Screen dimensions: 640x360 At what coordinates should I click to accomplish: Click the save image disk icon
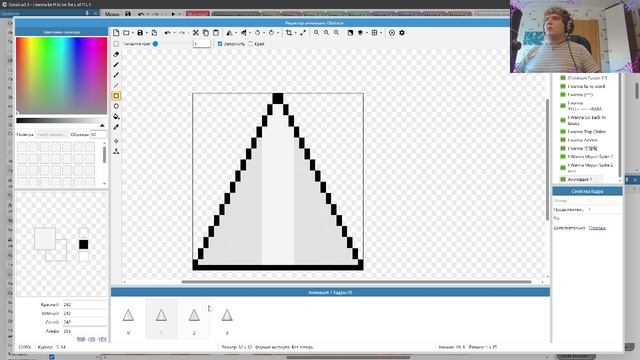pyautogui.click(x=140, y=33)
